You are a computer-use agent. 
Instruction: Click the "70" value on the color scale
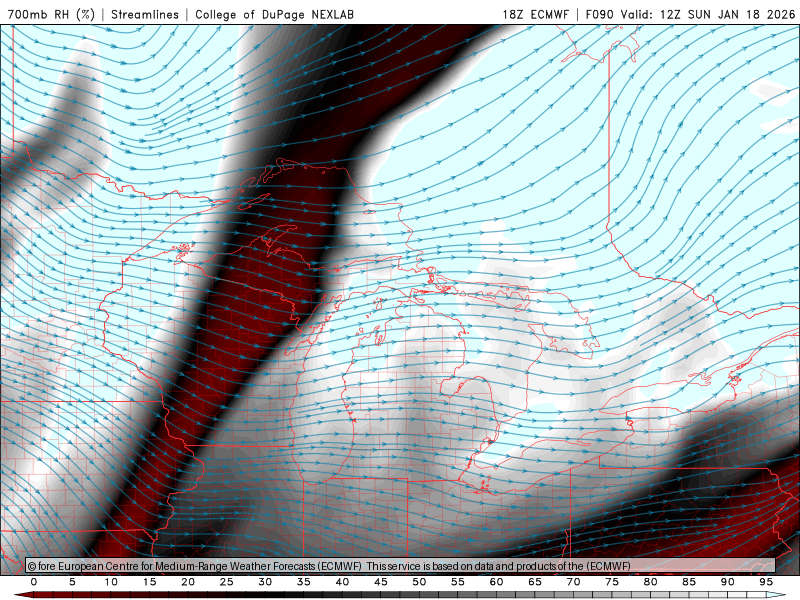pyautogui.click(x=573, y=582)
